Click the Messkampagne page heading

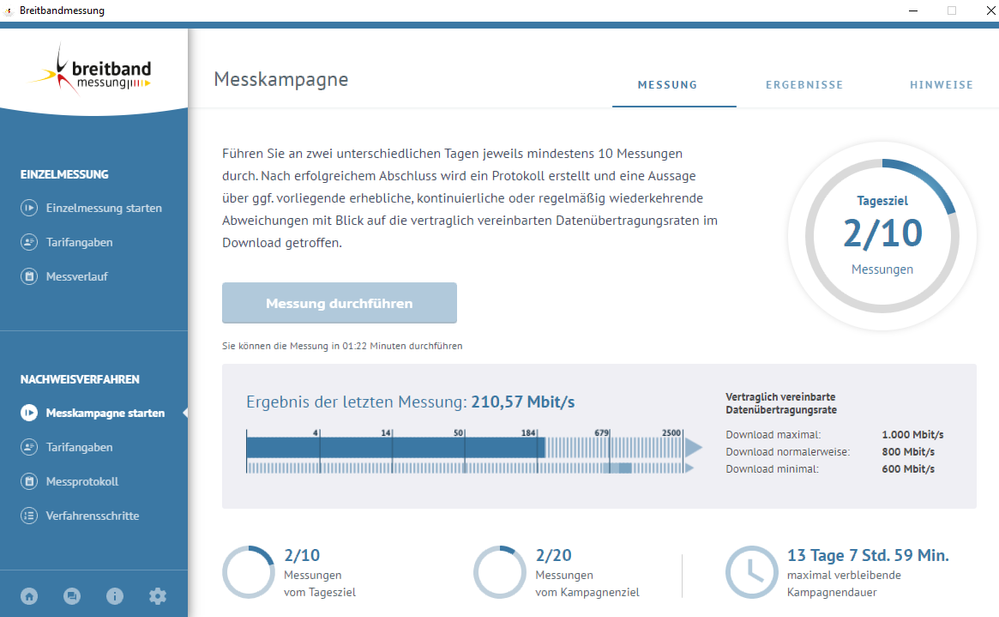point(281,79)
